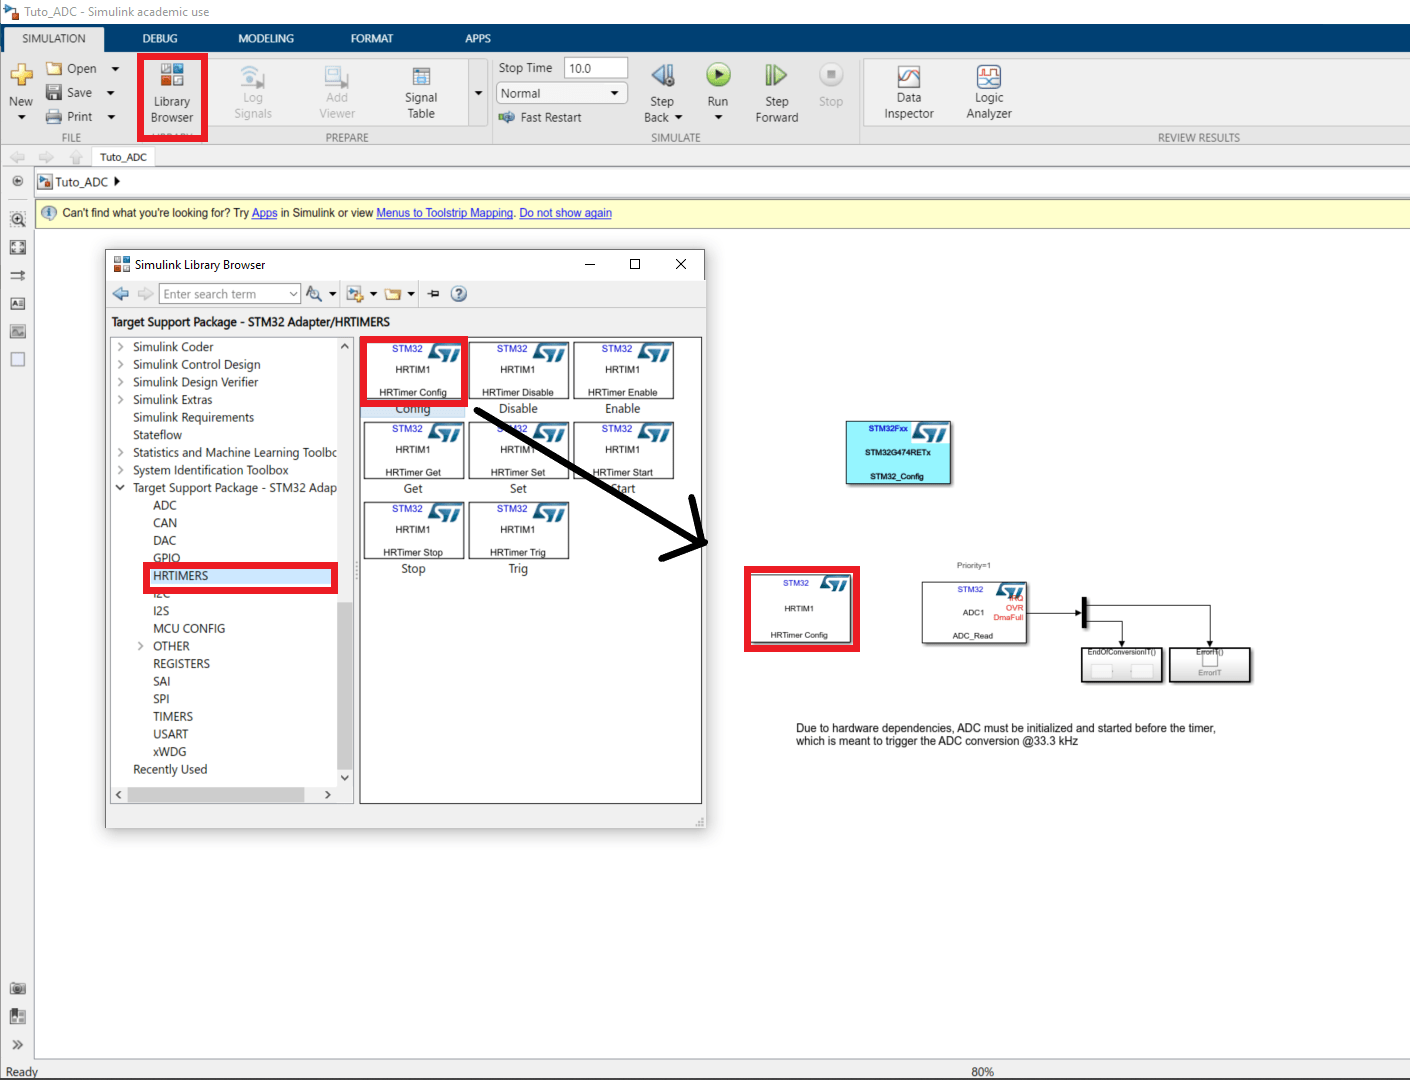
Task: Click Library Browser help icon
Action: pyautogui.click(x=459, y=293)
